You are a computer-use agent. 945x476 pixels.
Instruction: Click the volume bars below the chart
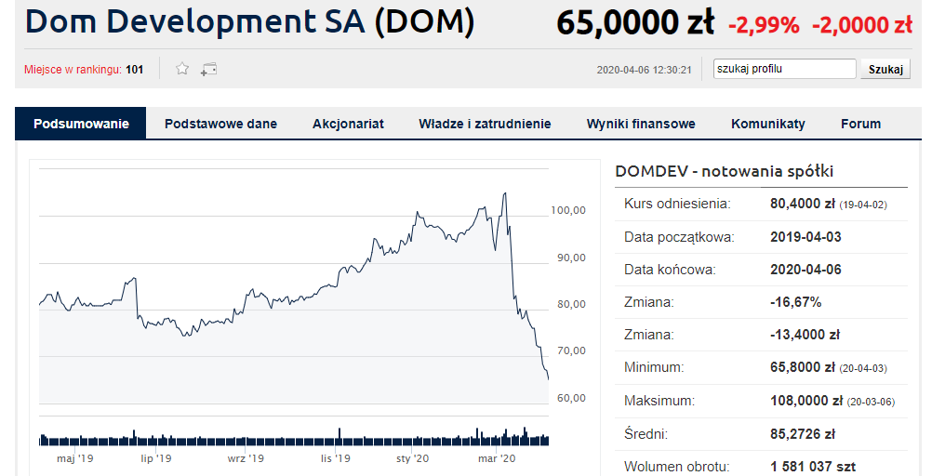click(x=294, y=438)
